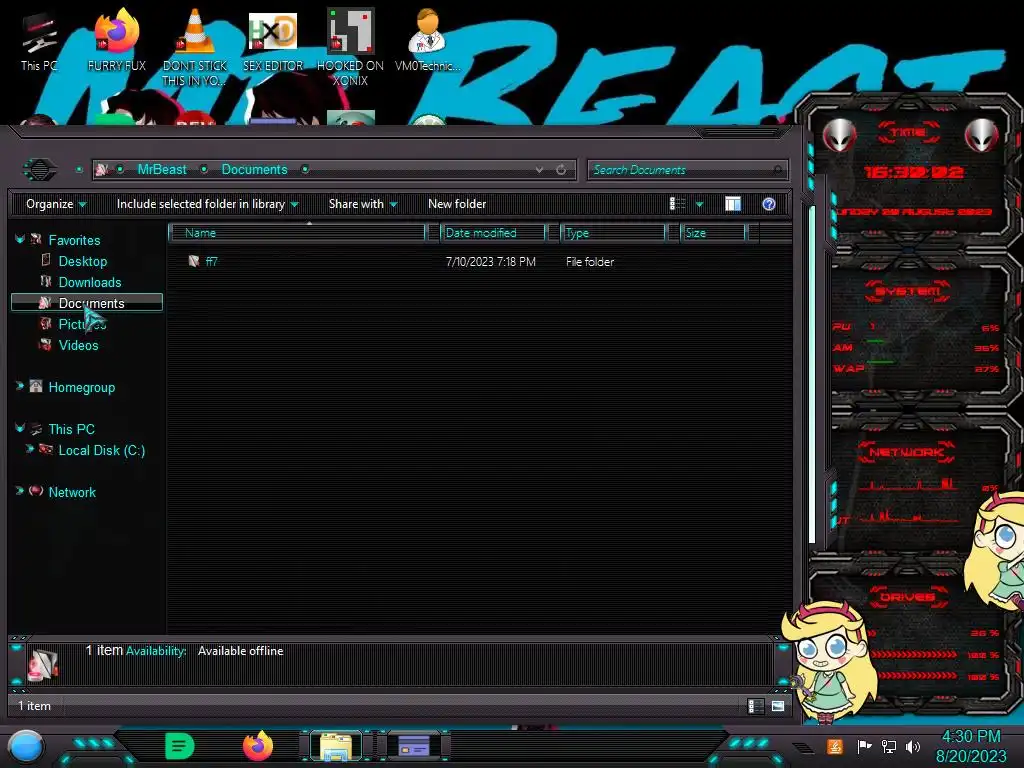Image resolution: width=1024 pixels, height=768 pixels.
Task: Expand the Homegroup tree node
Action: pyautogui.click(x=20, y=386)
